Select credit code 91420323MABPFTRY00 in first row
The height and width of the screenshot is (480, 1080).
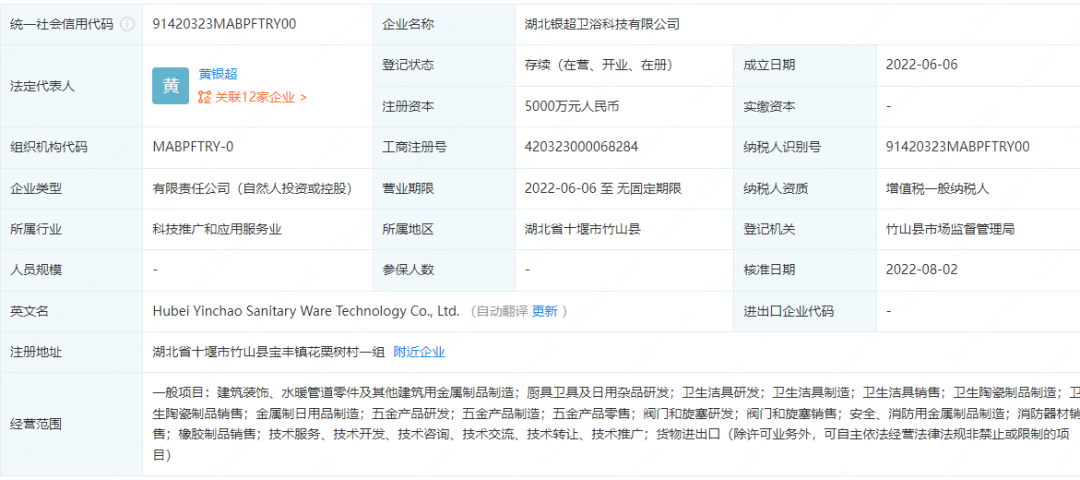[224, 24]
